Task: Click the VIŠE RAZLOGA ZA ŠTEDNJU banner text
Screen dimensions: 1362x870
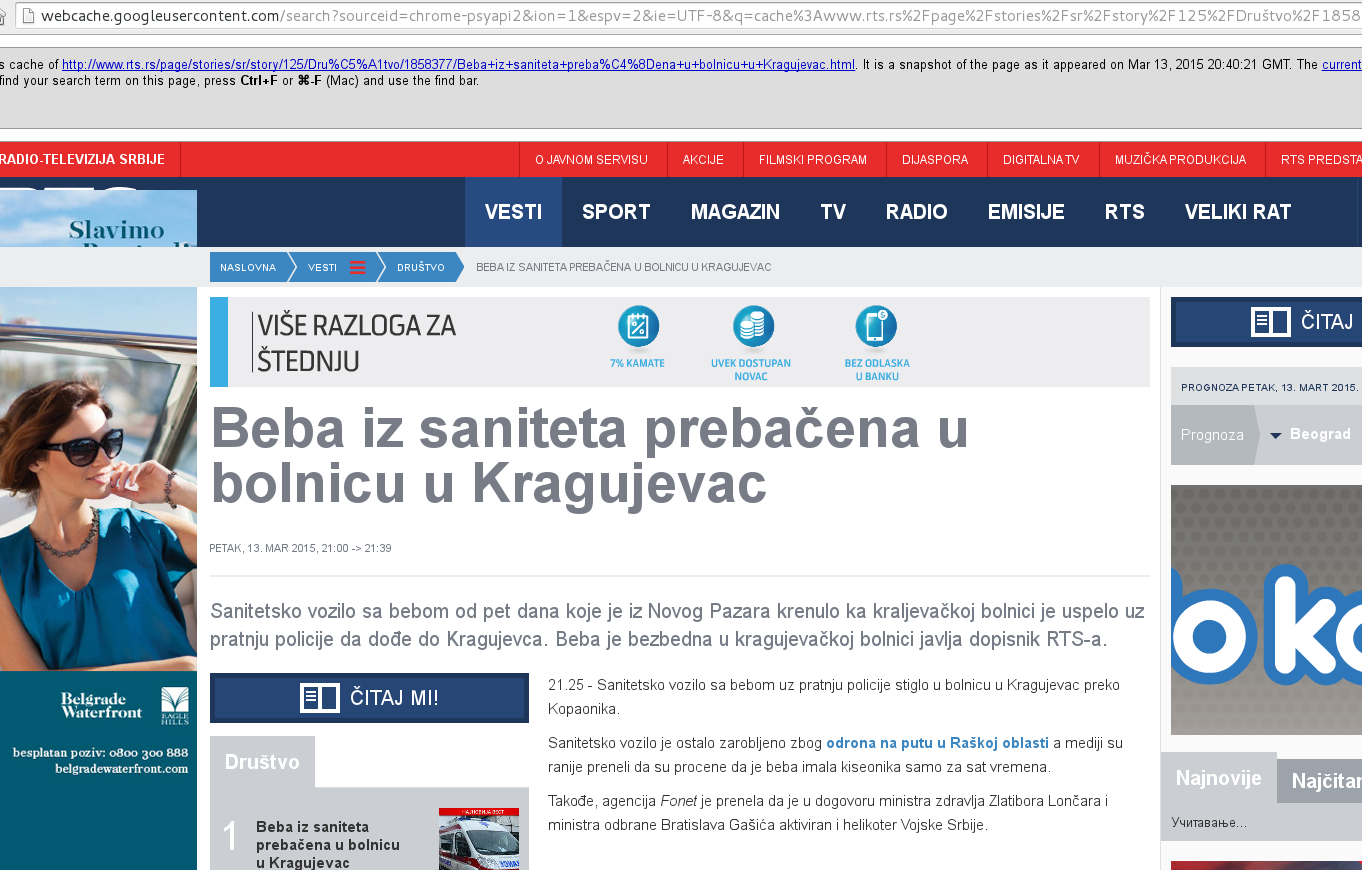Action: click(357, 342)
